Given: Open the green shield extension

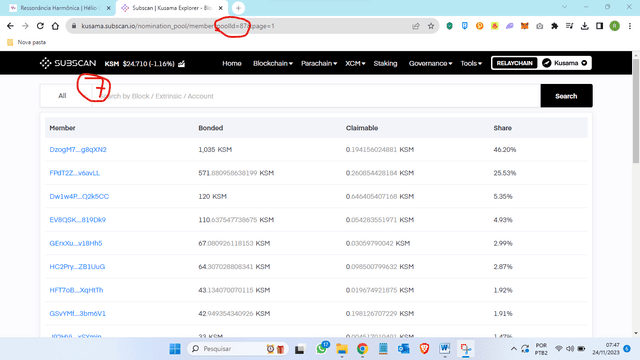Looking at the screenshot, I should coord(449,26).
